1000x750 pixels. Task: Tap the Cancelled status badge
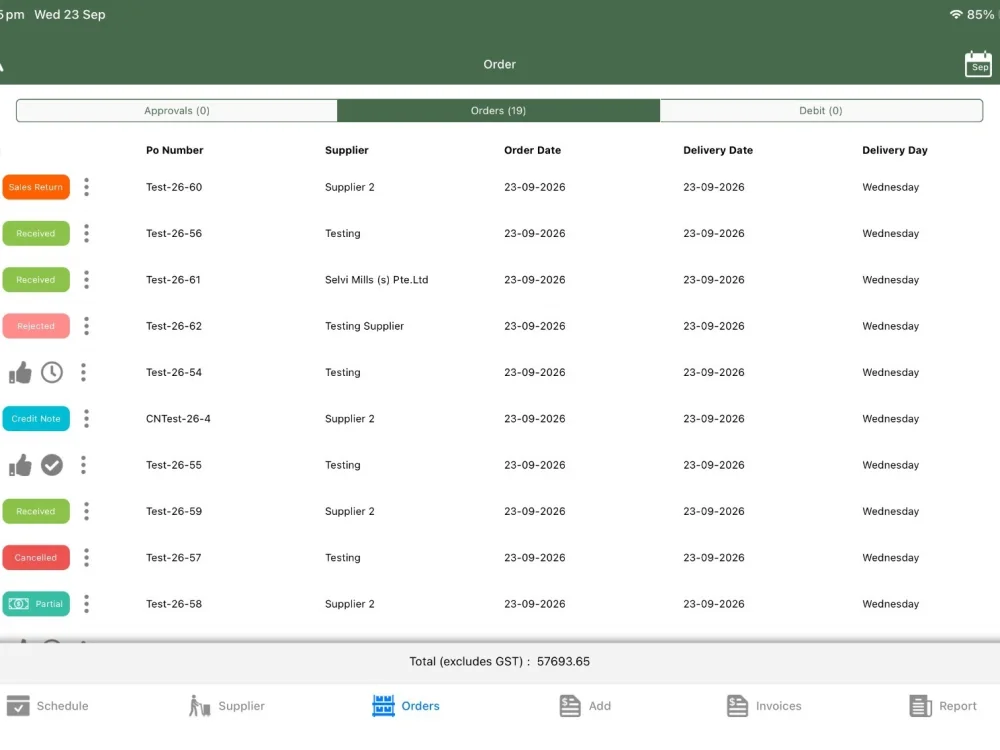(36, 557)
